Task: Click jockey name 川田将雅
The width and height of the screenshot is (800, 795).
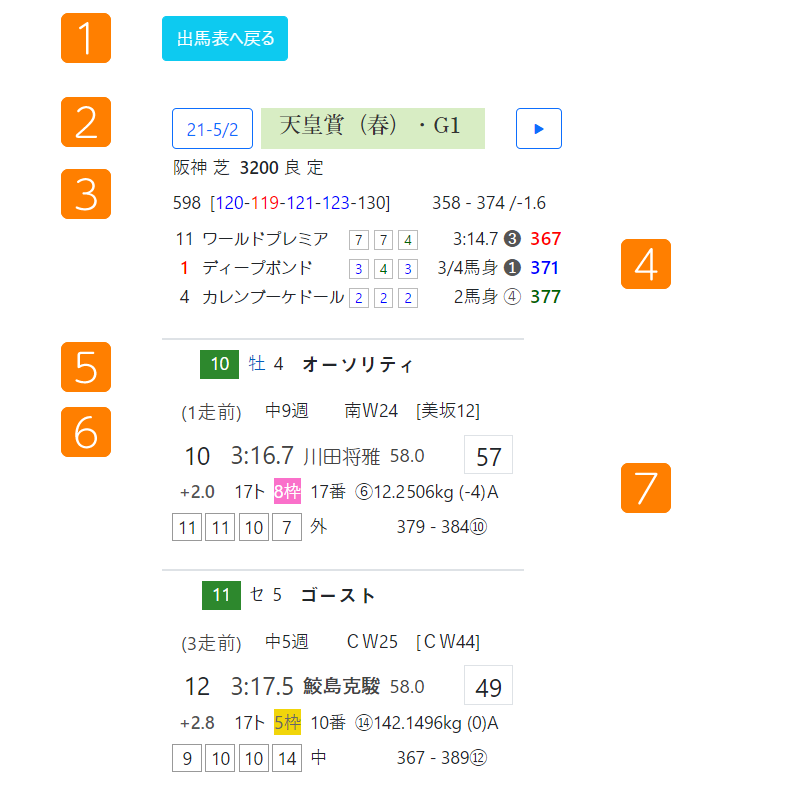Action: (x=342, y=457)
